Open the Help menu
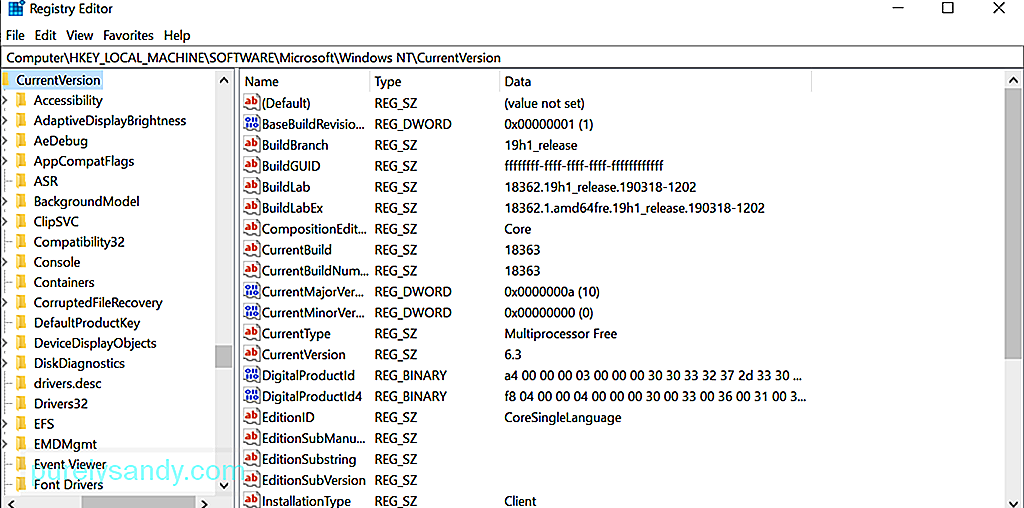The width and height of the screenshot is (1024, 508). click(x=177, y=35)
